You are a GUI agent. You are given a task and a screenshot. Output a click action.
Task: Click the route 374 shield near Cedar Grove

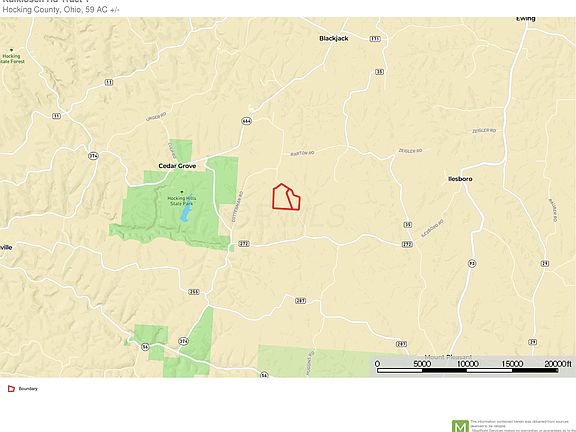click(93, 156)
